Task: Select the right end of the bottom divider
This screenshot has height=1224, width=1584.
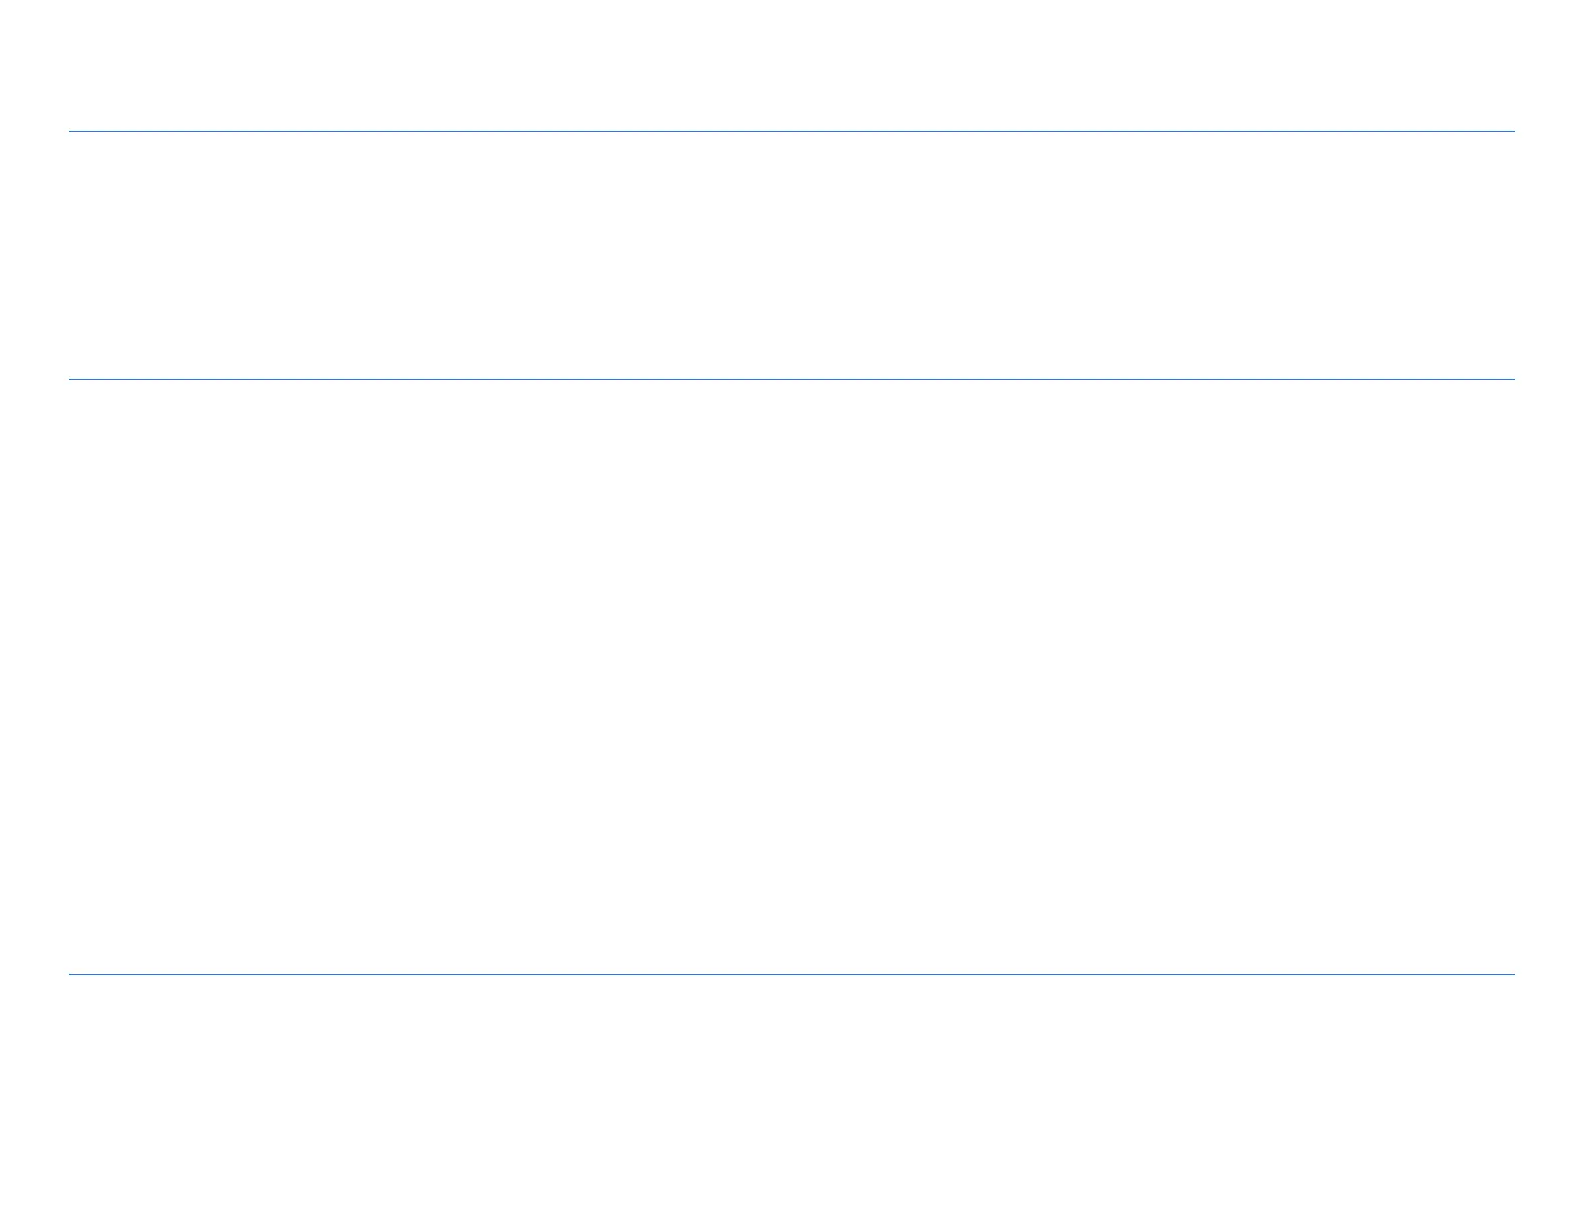Action: coord(1513,974)
